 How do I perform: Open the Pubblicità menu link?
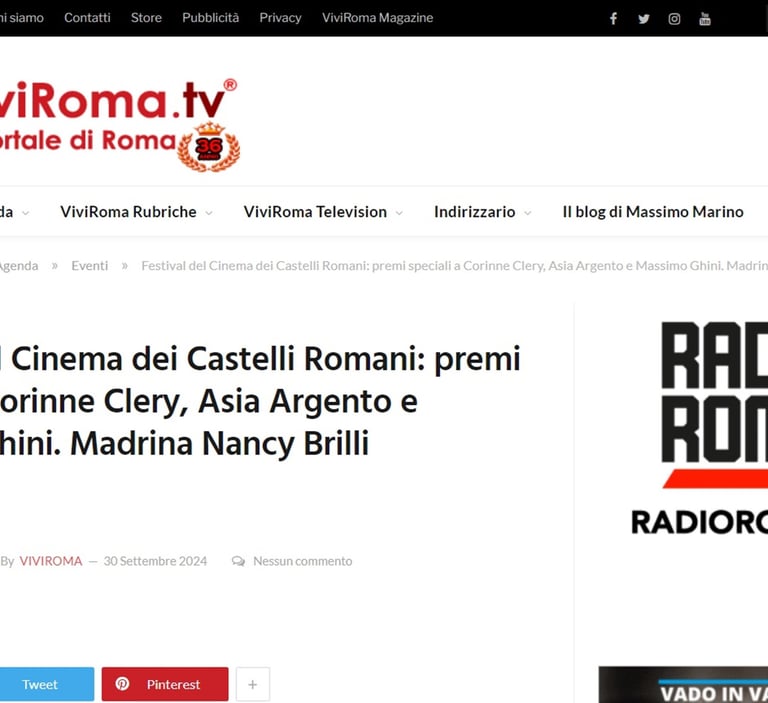click(211, 18)
